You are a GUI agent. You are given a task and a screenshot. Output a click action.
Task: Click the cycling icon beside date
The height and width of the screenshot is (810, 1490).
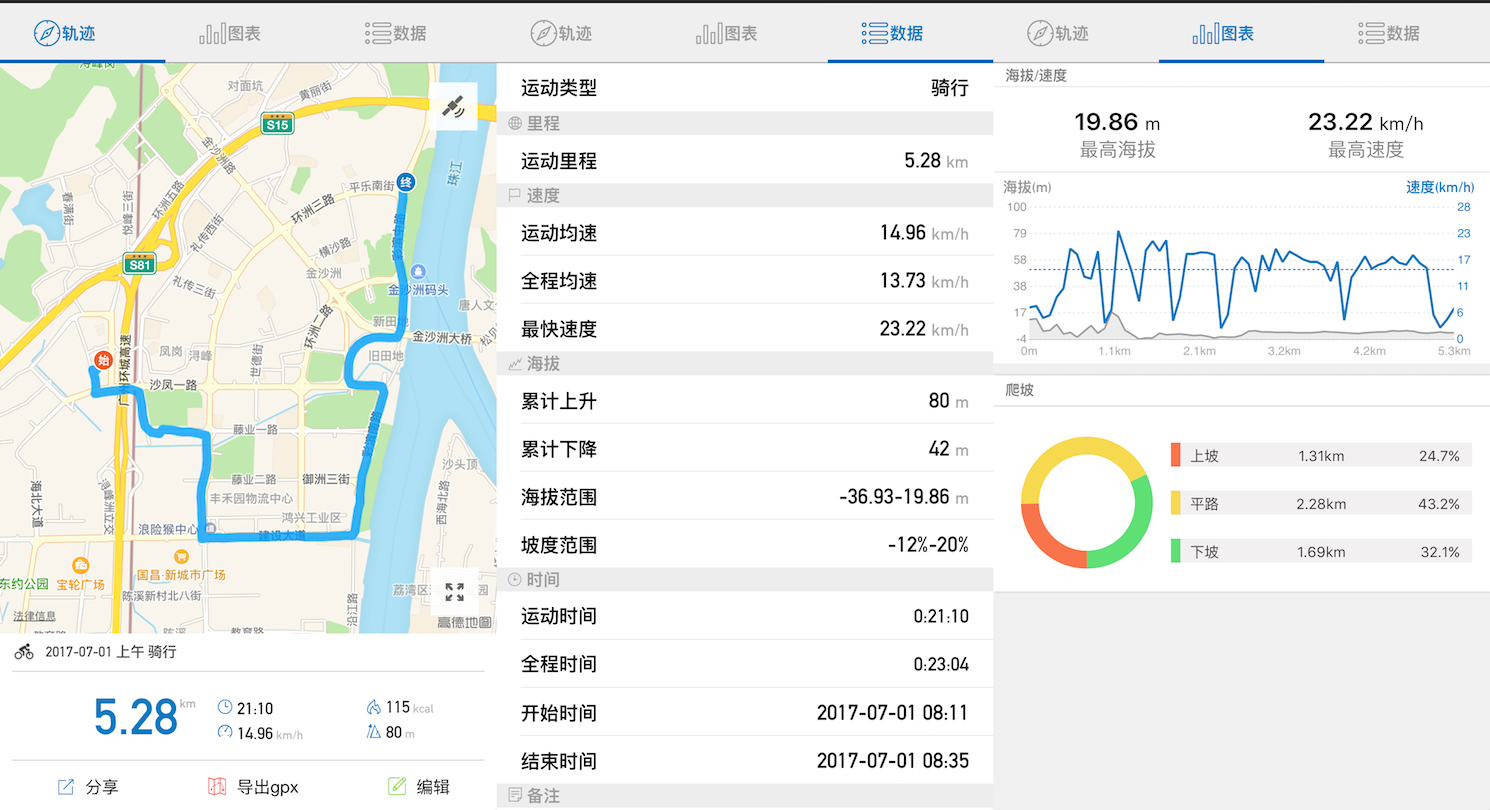point(24,652)
